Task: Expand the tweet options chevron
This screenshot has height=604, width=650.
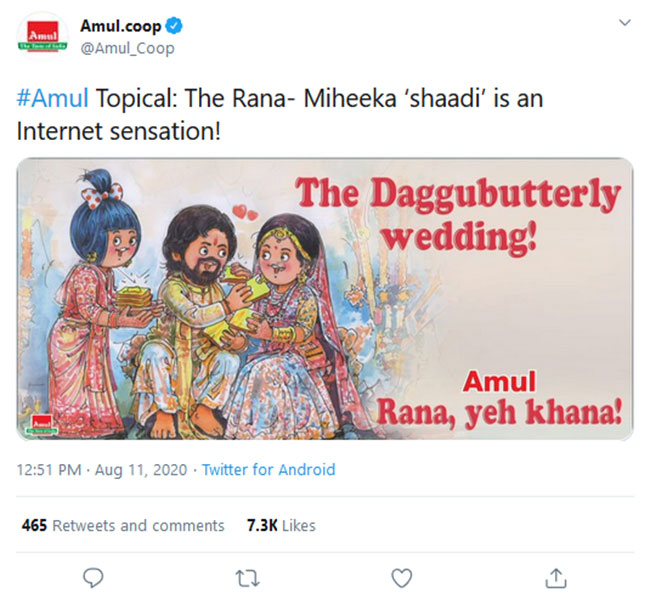Action: click(624, 22)
